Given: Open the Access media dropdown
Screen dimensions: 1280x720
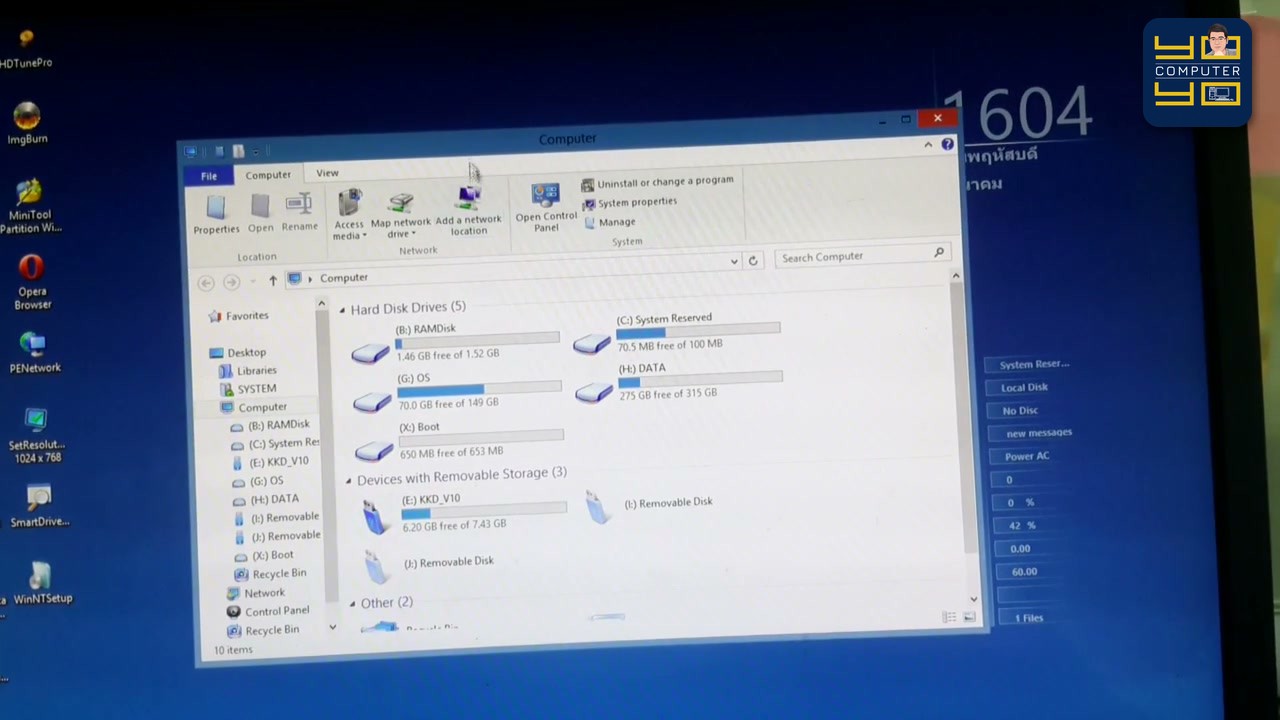Looking at the screenshot, I should click(x=349, y=214).
